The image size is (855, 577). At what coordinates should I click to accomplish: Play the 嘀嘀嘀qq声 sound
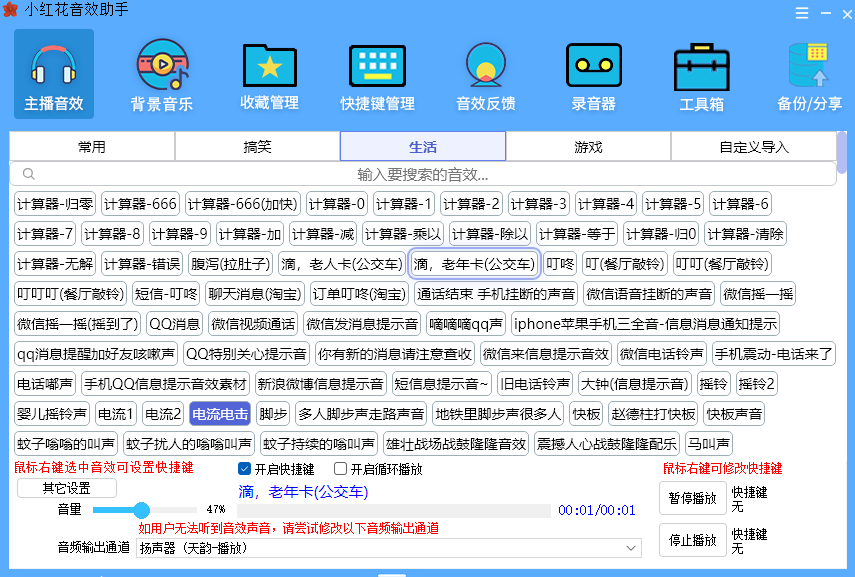click(x=466, y=324)
